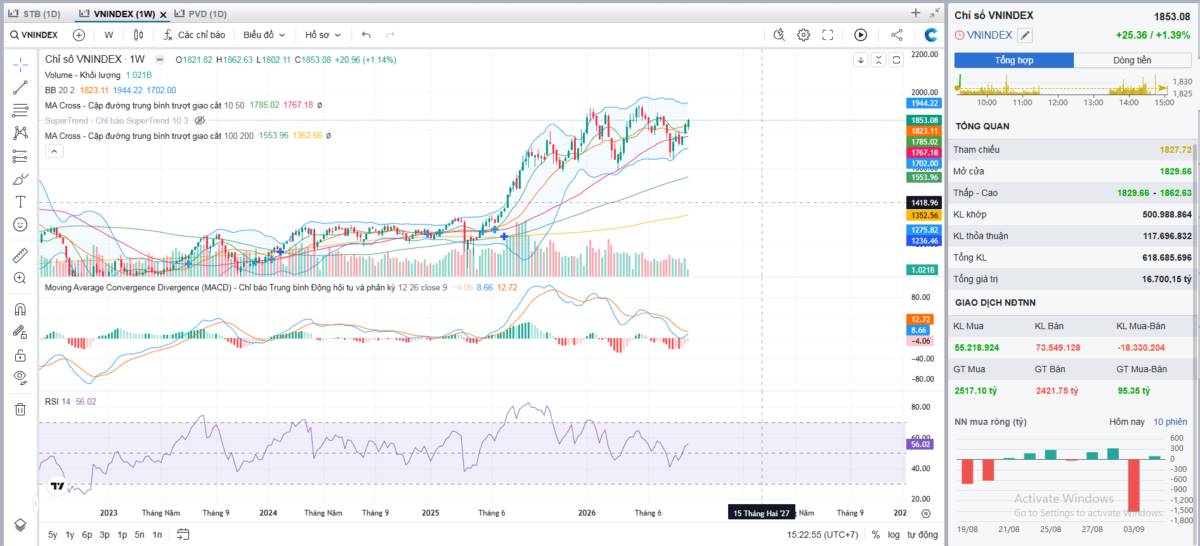Viewport: 1200px width, 546px height.
Task: Activate the zoom in tool
Action: tap(20, 278)
